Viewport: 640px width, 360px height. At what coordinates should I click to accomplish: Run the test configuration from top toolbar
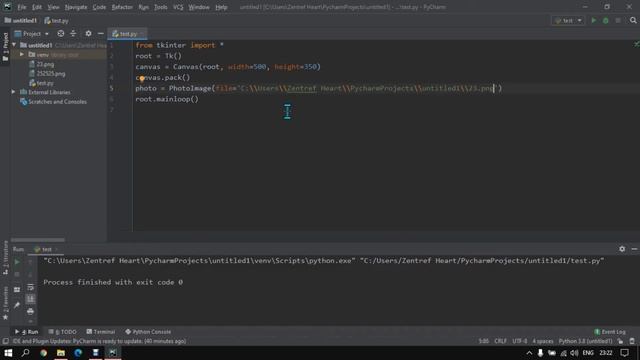tap(594, 20)
